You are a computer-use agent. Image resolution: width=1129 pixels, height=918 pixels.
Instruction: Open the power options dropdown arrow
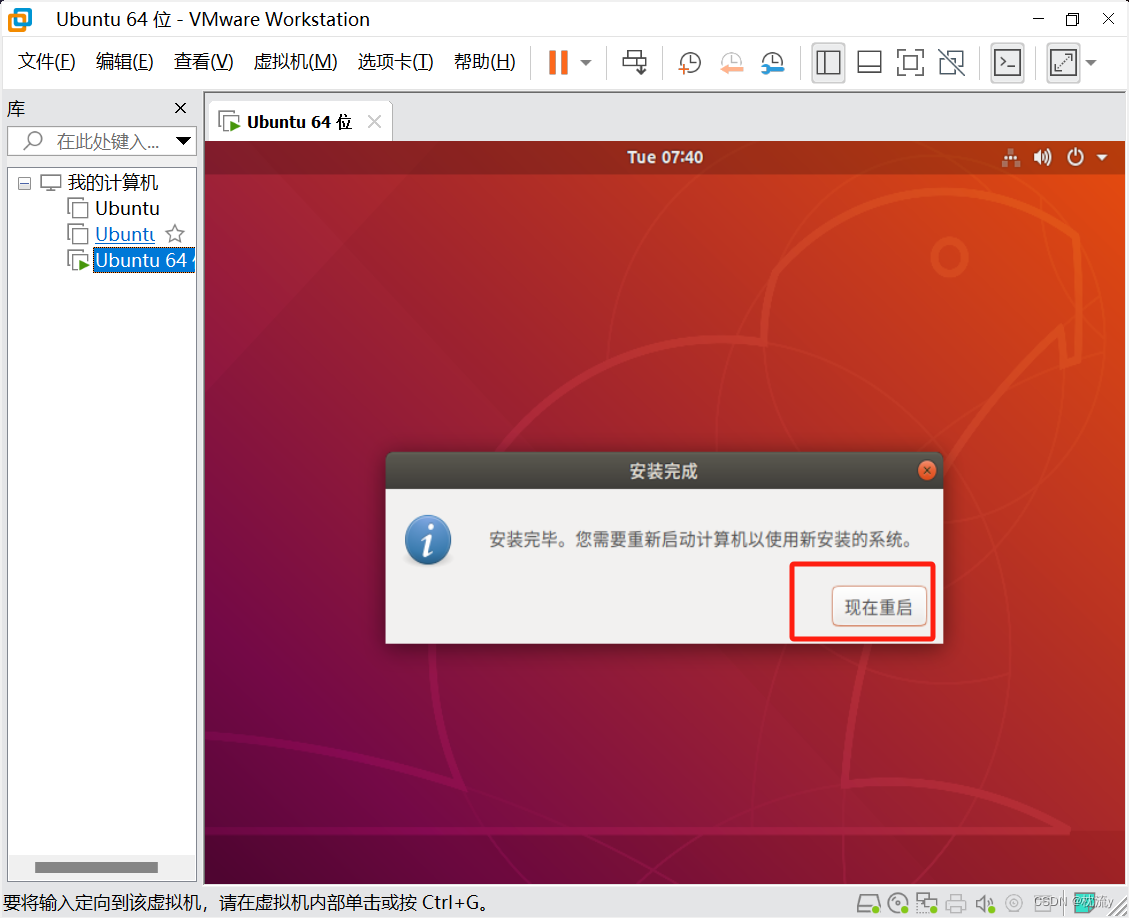pyautogui.click(x=586, y=63)
